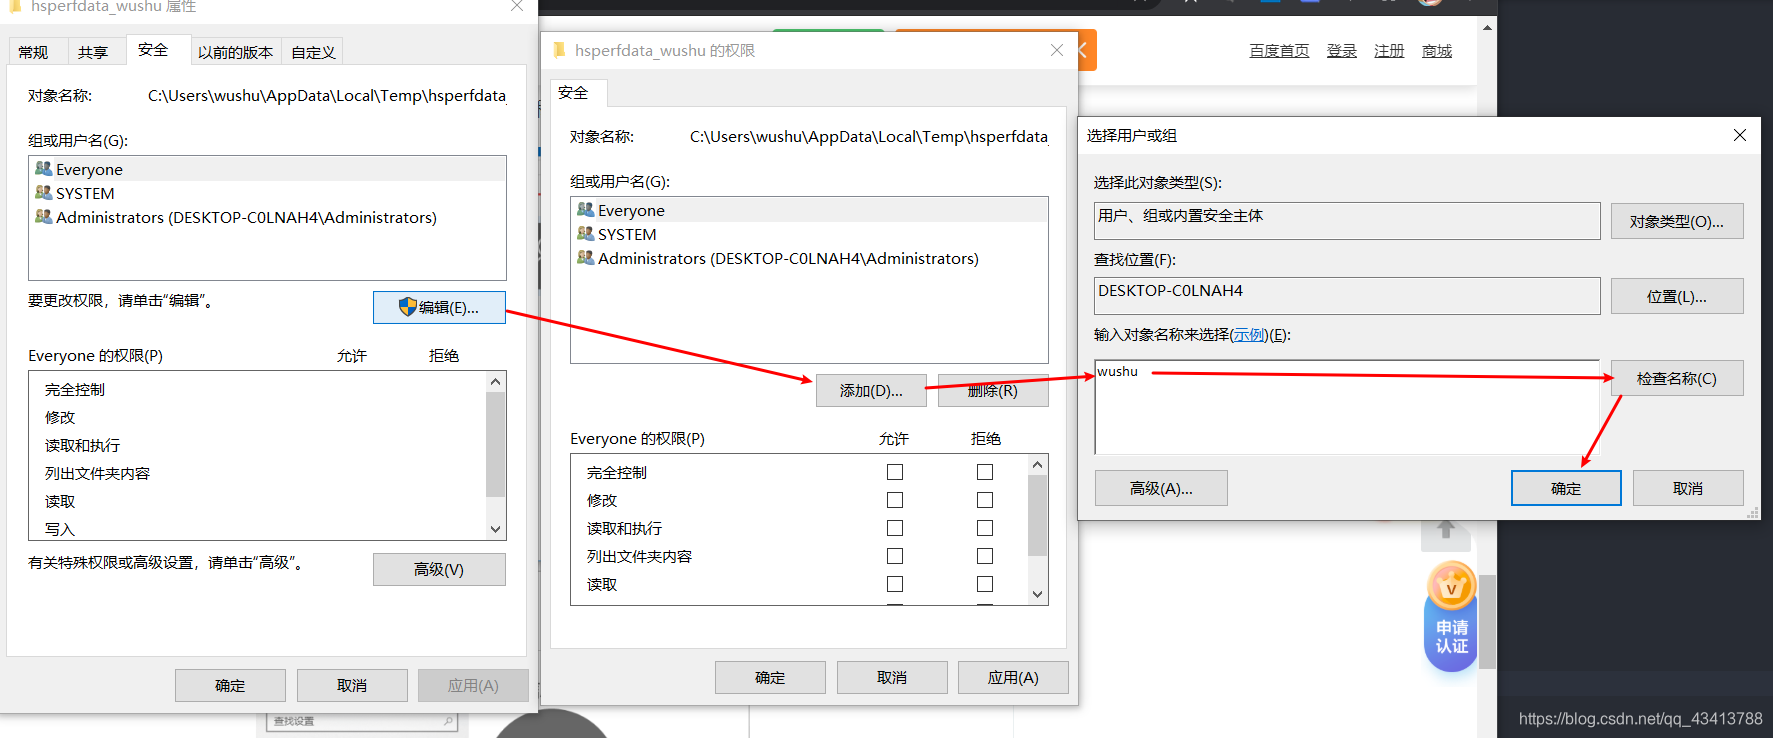This screenshot has height=738, width=1773.
Task: Open the 自定义 tab
Action: click(x=313, y=52)
